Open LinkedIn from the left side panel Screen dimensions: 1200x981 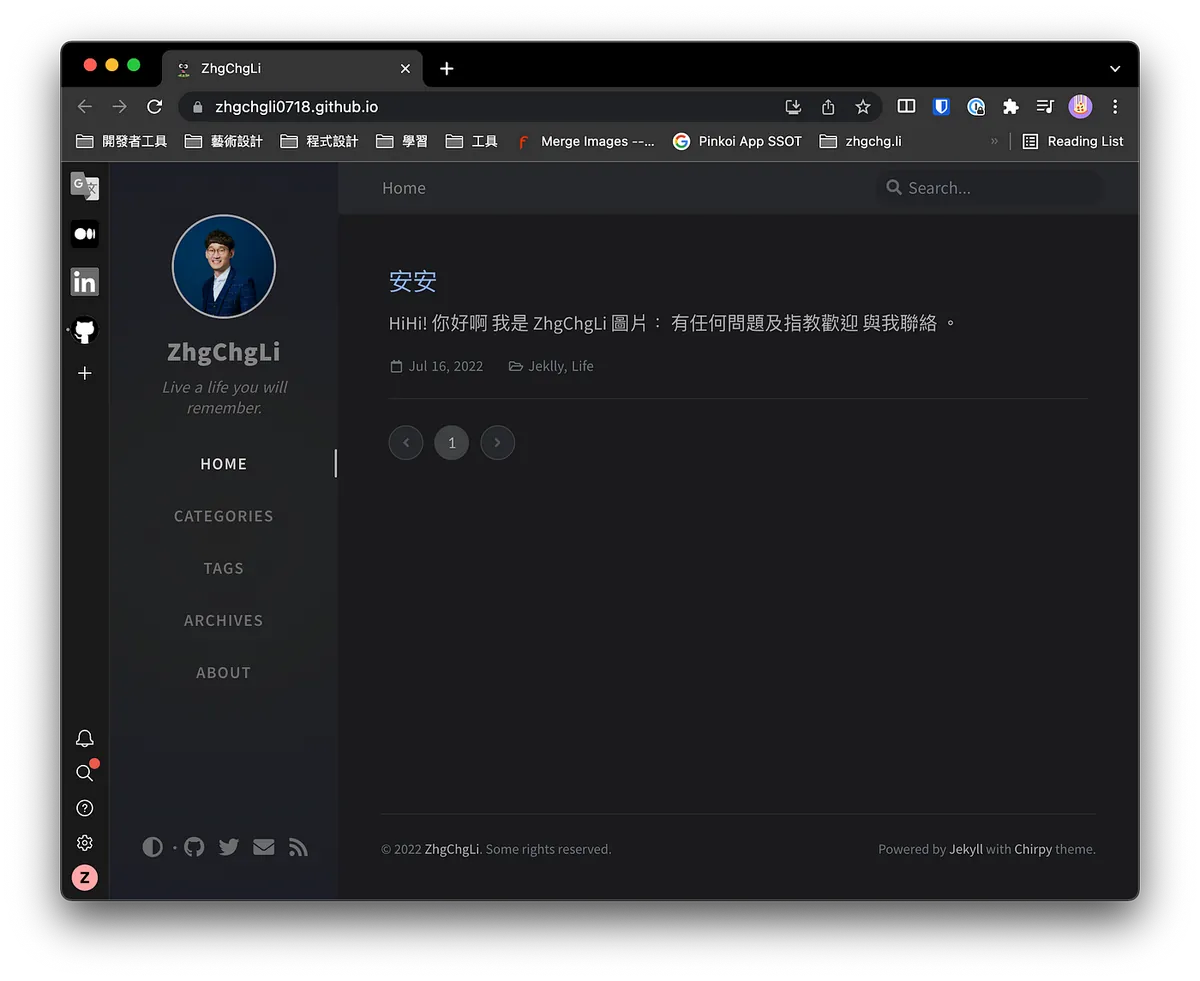(85, 282)
